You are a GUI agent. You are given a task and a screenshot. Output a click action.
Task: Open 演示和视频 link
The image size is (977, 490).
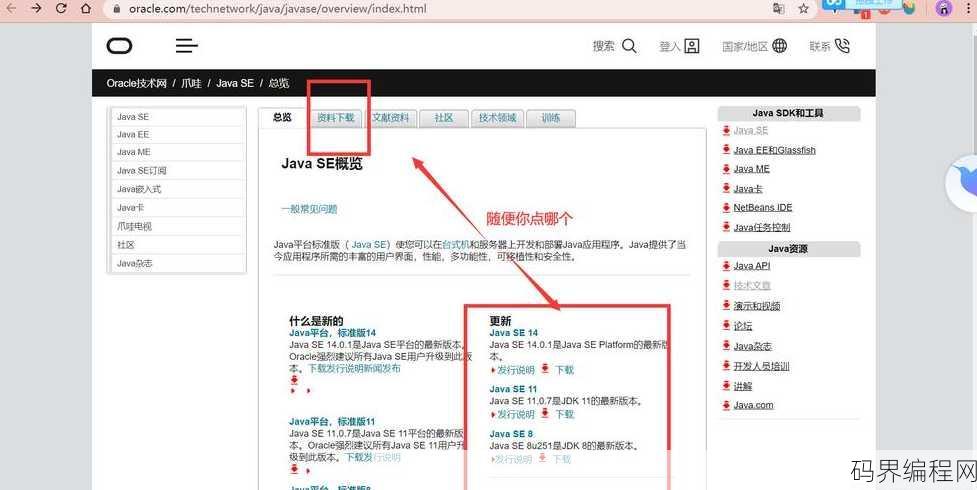coord(757,305)
